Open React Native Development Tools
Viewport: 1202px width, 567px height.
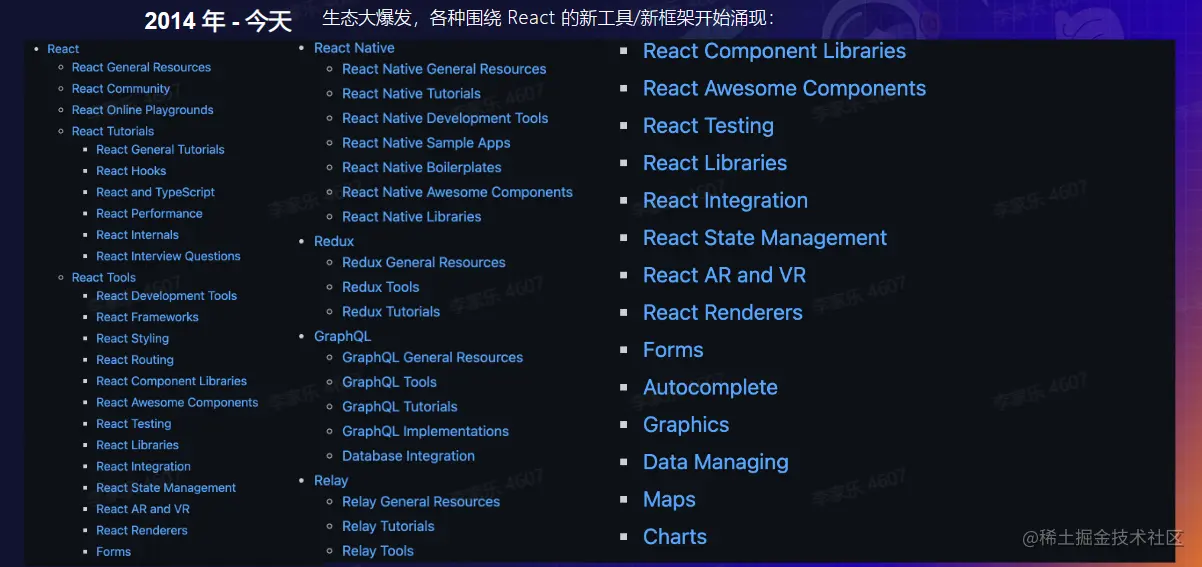click(x=445, y=118)
